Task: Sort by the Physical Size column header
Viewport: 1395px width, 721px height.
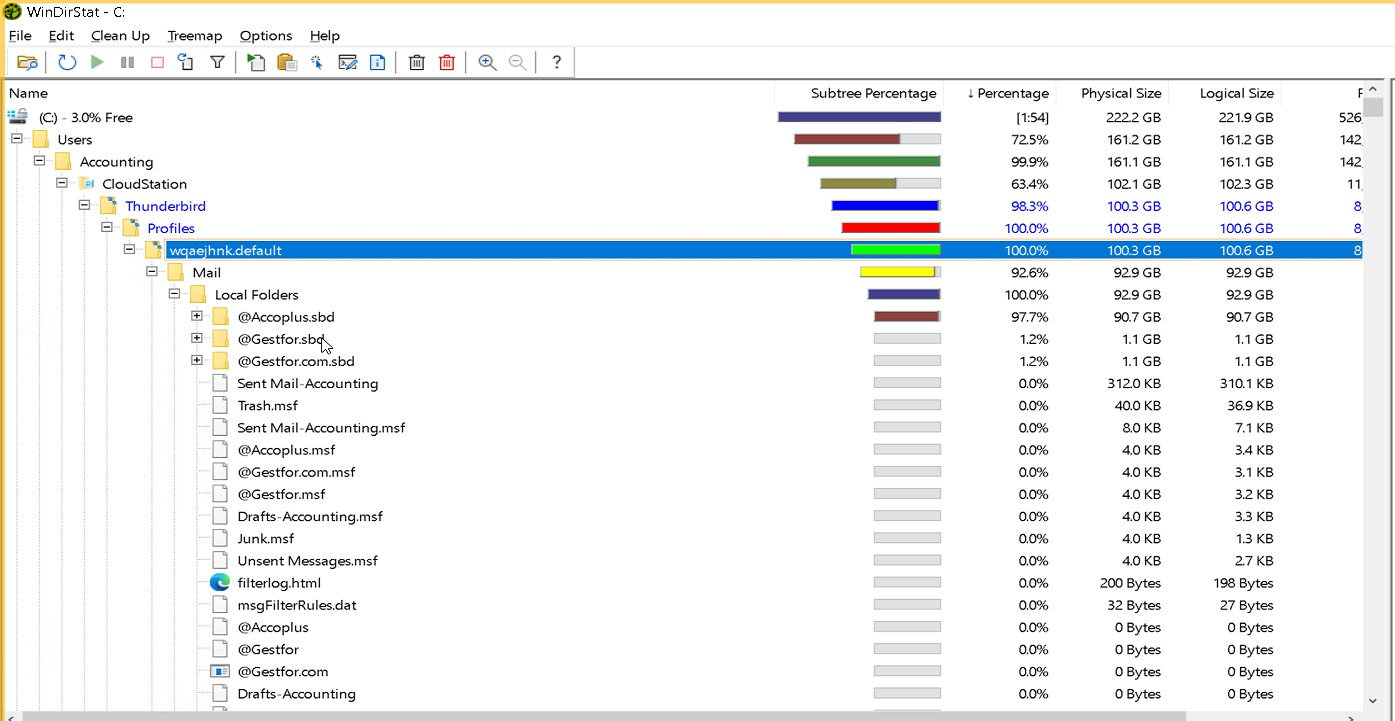Action: [x=1112, y=93]
